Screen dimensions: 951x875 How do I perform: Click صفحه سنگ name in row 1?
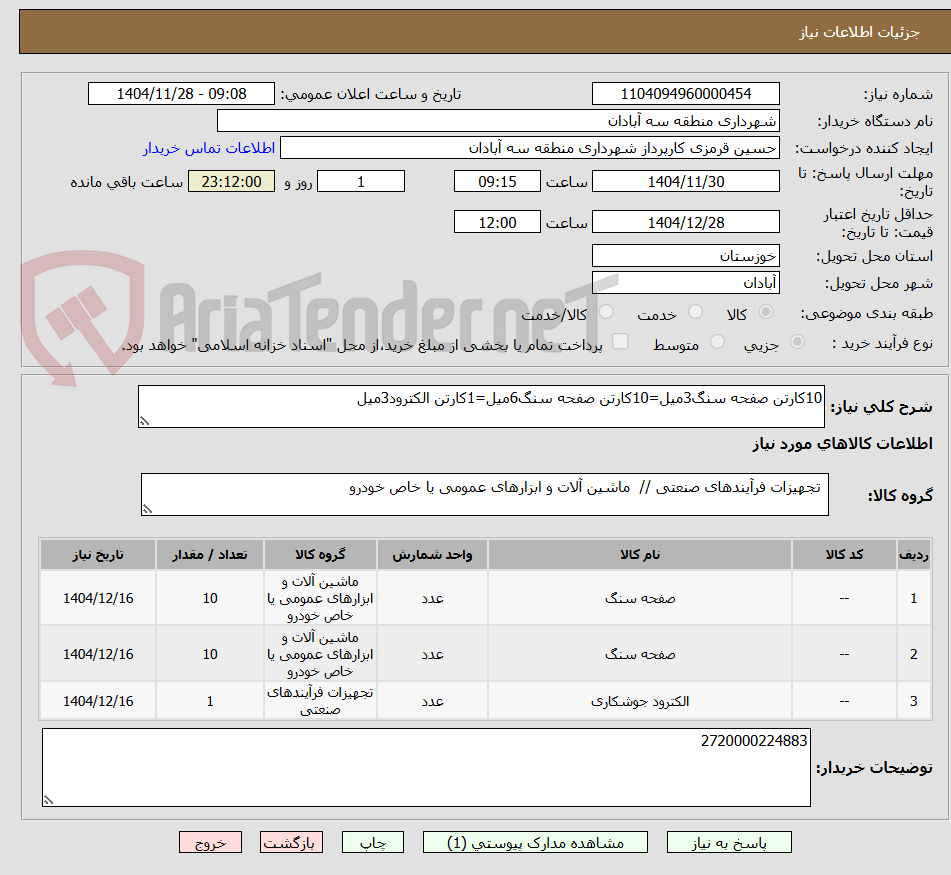coord(640,598)
